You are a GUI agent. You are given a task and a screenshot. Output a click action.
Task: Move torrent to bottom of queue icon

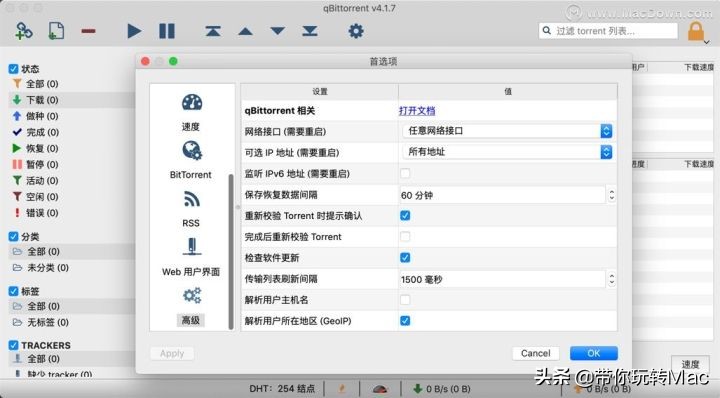coord(310,31)
